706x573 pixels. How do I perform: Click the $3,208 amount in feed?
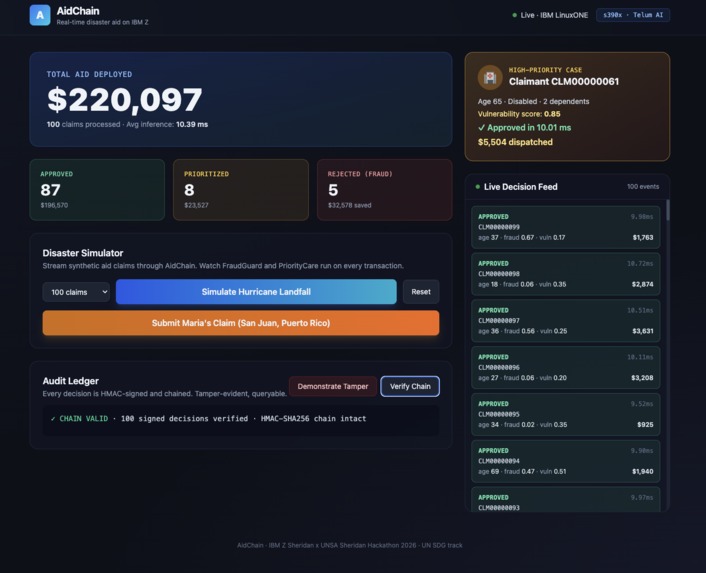pyautogui.click(x=642, y=378)
